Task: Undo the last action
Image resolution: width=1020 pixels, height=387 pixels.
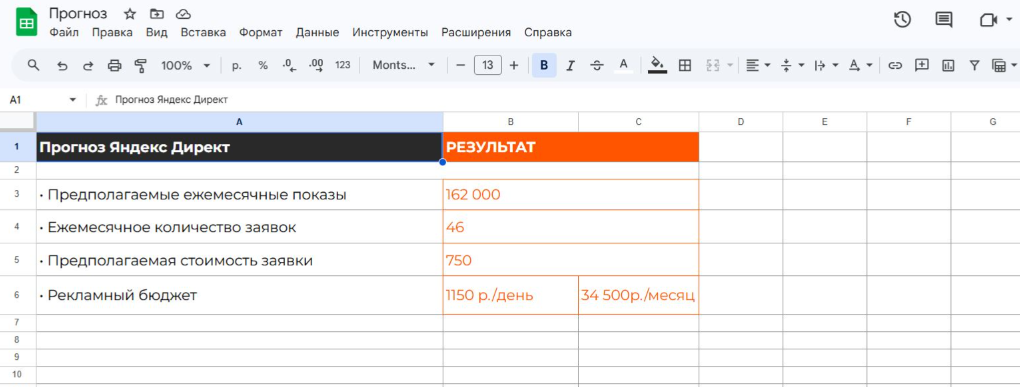Action: pos(62,65)
